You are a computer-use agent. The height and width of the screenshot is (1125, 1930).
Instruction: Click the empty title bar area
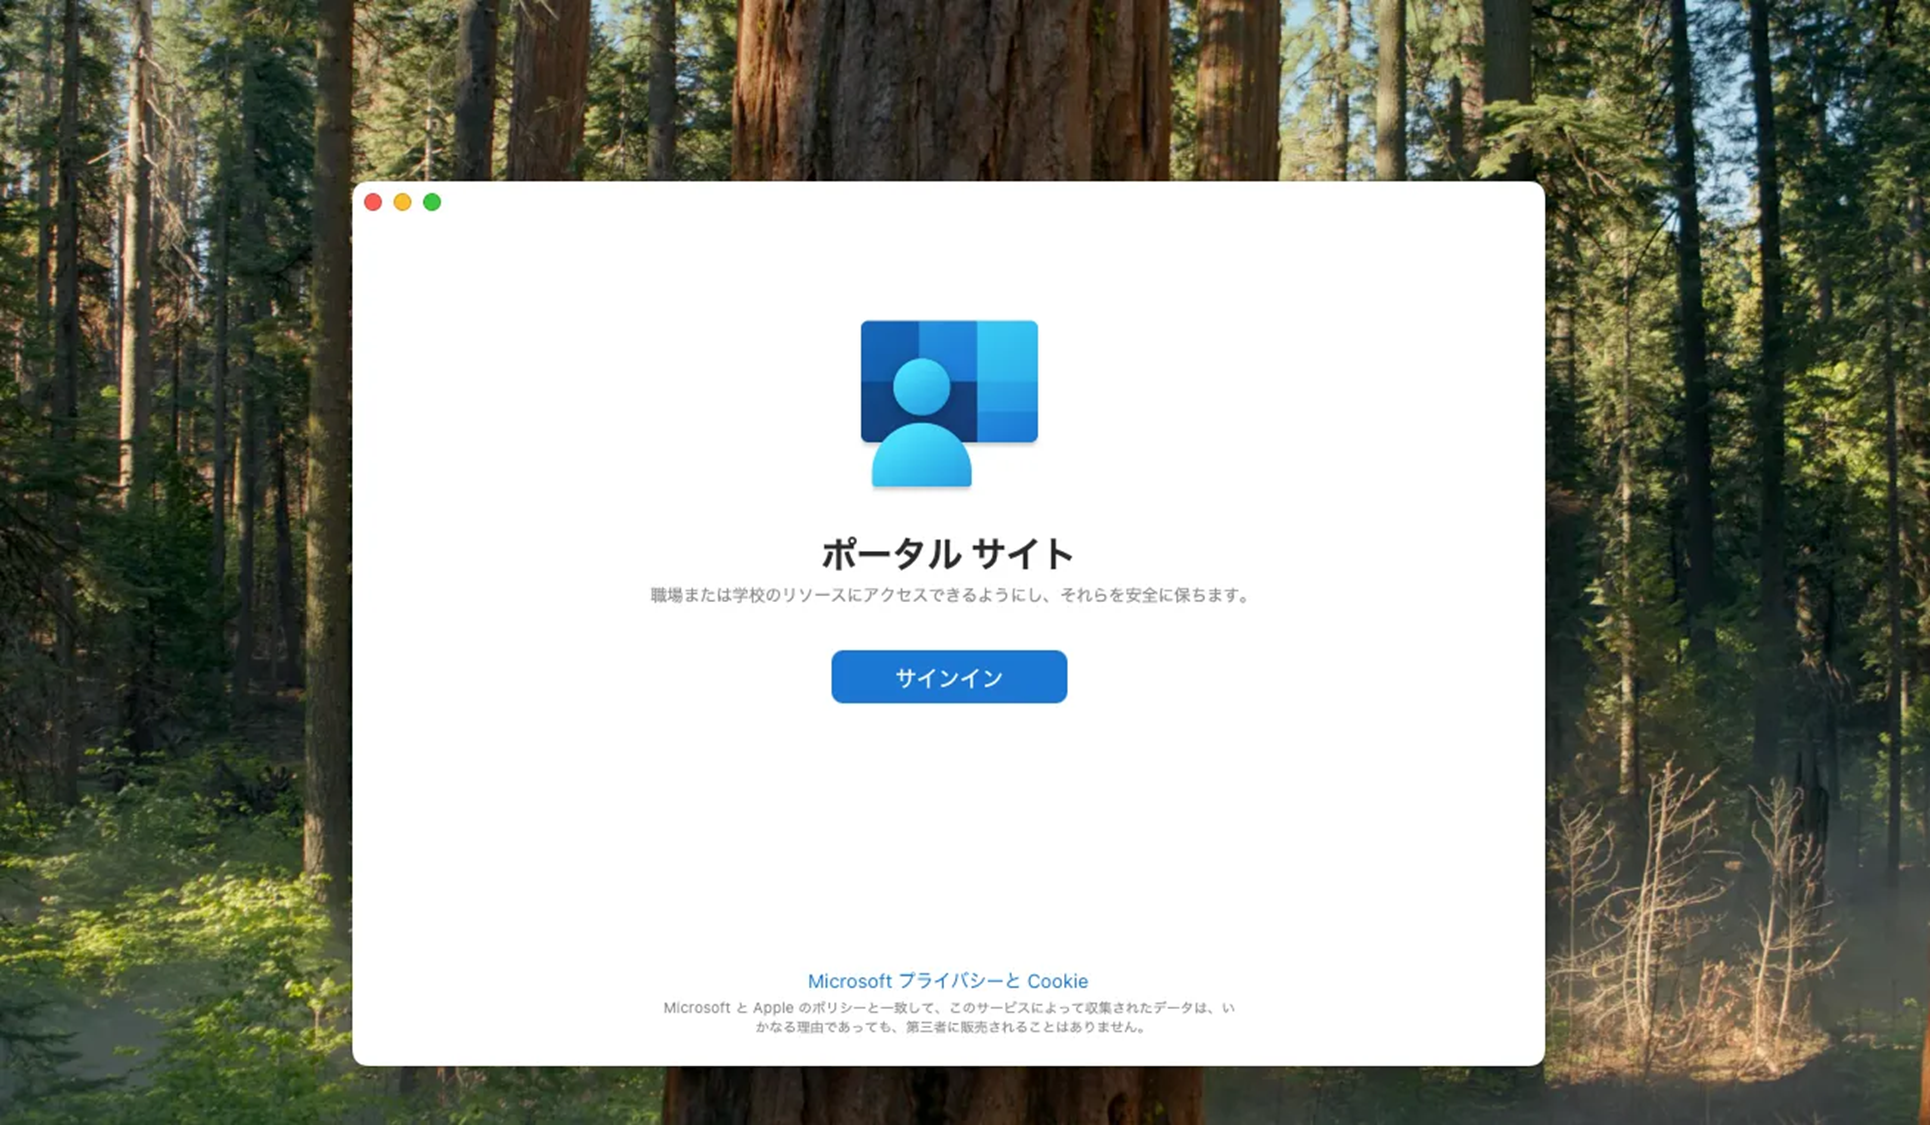tap(948, 202)
